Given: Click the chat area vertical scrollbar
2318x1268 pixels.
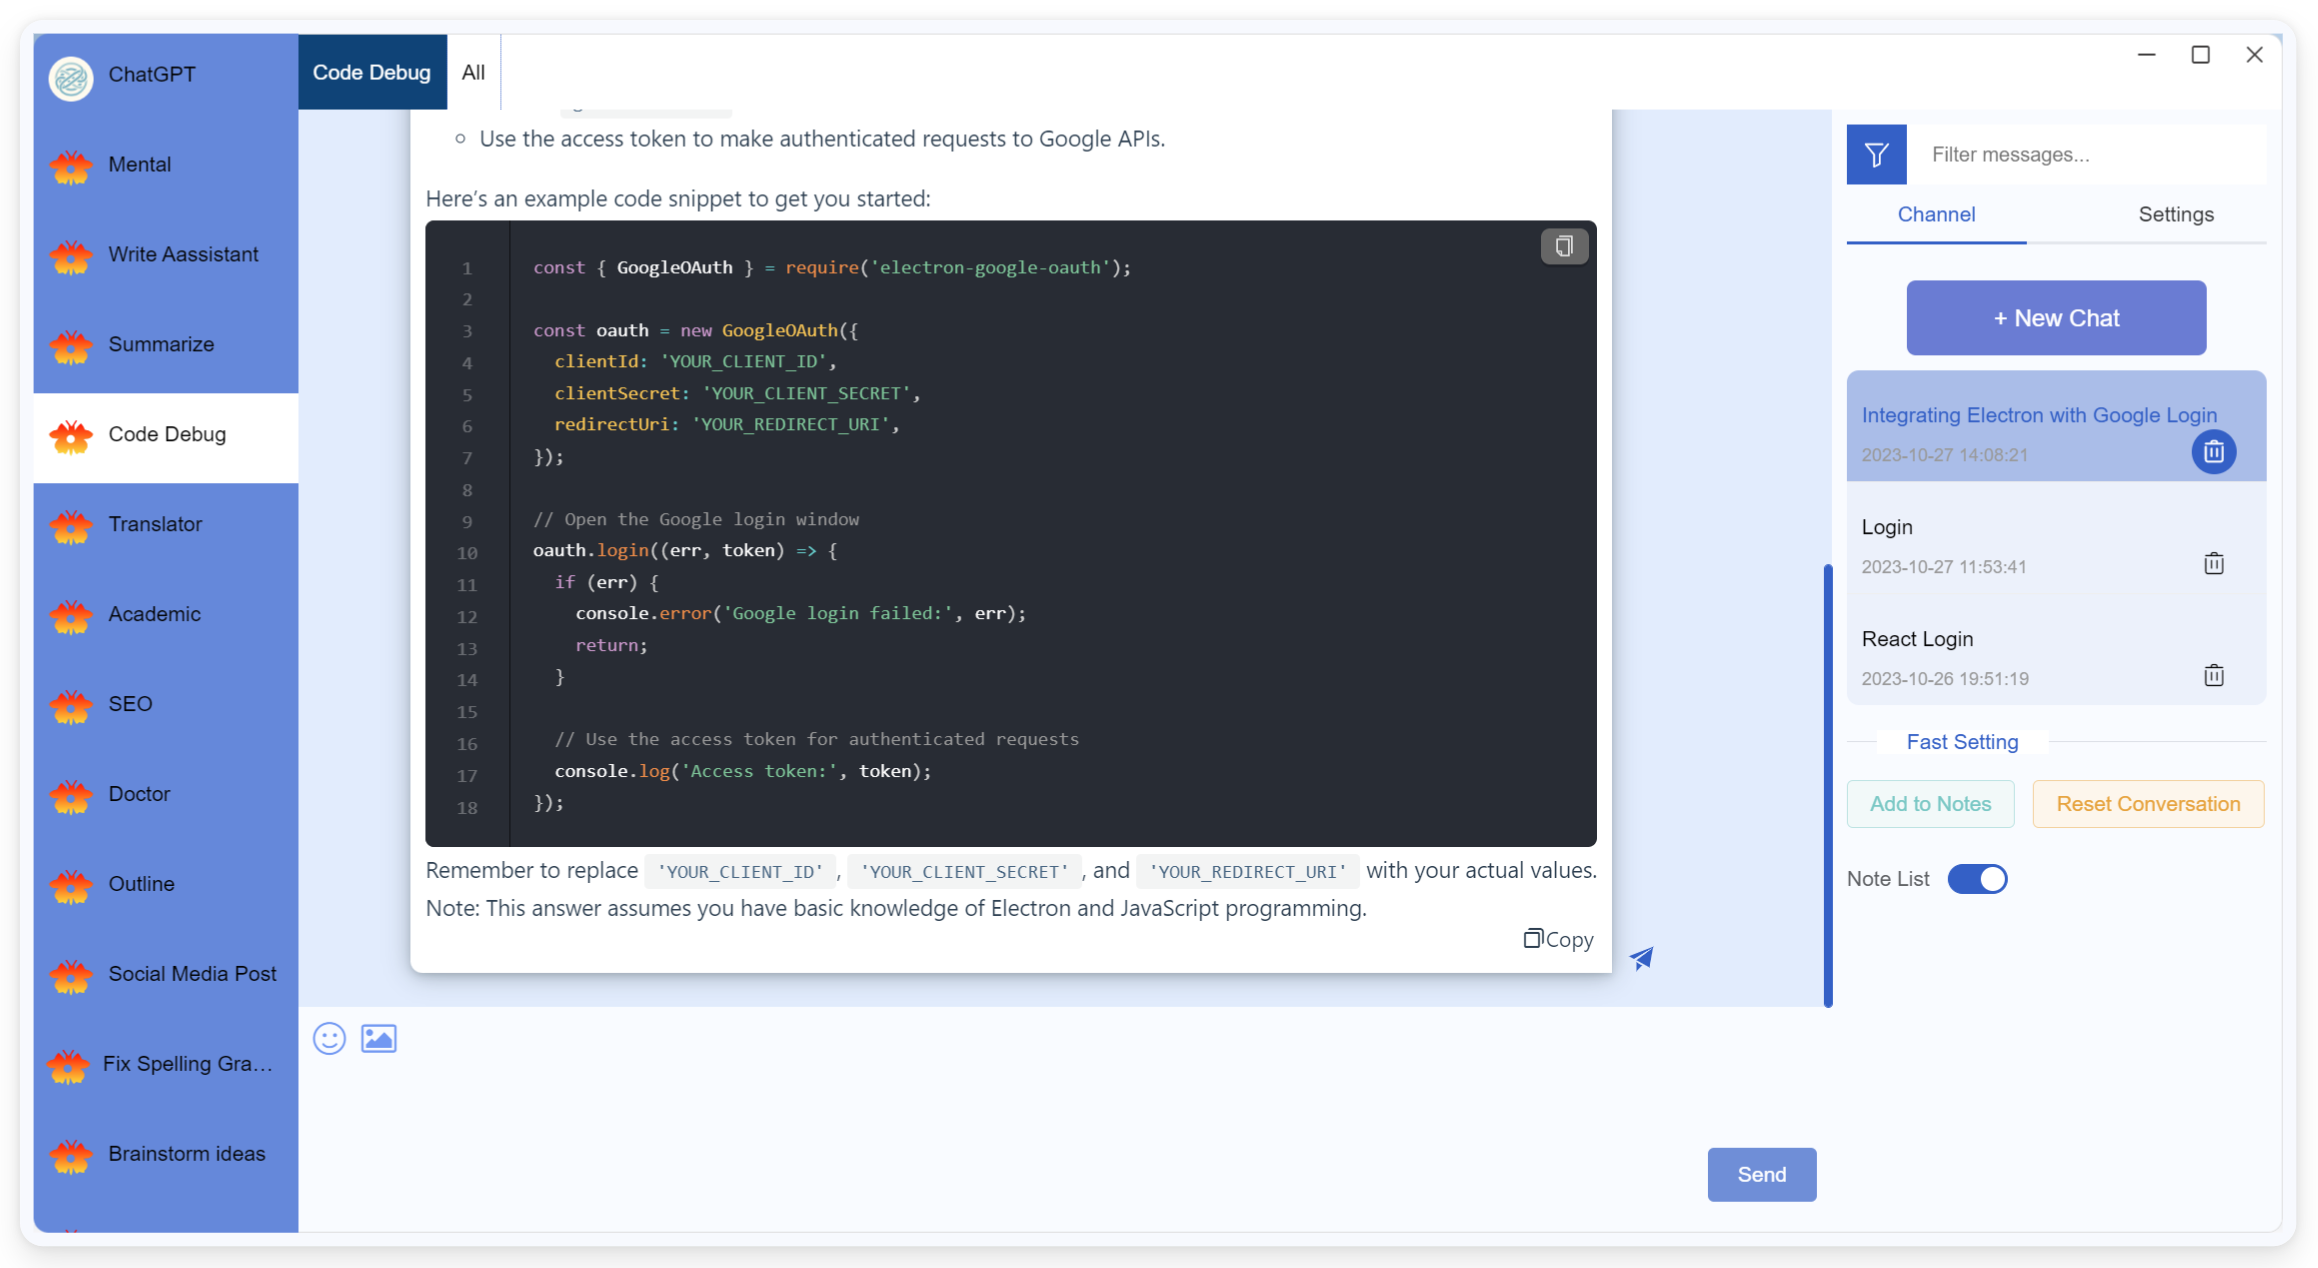Looking at the screenshot, I should [1828, 785].
